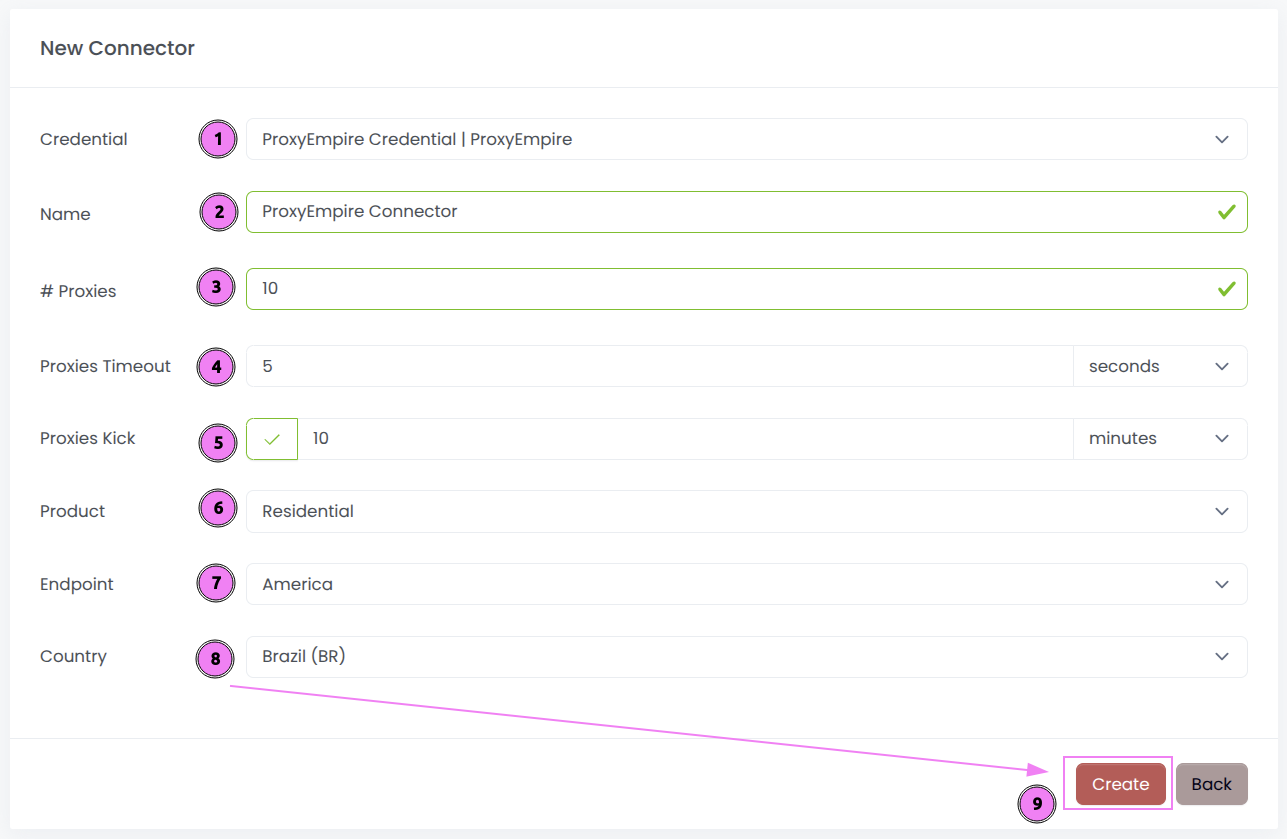Click the # Proxies label

(78, 291)
